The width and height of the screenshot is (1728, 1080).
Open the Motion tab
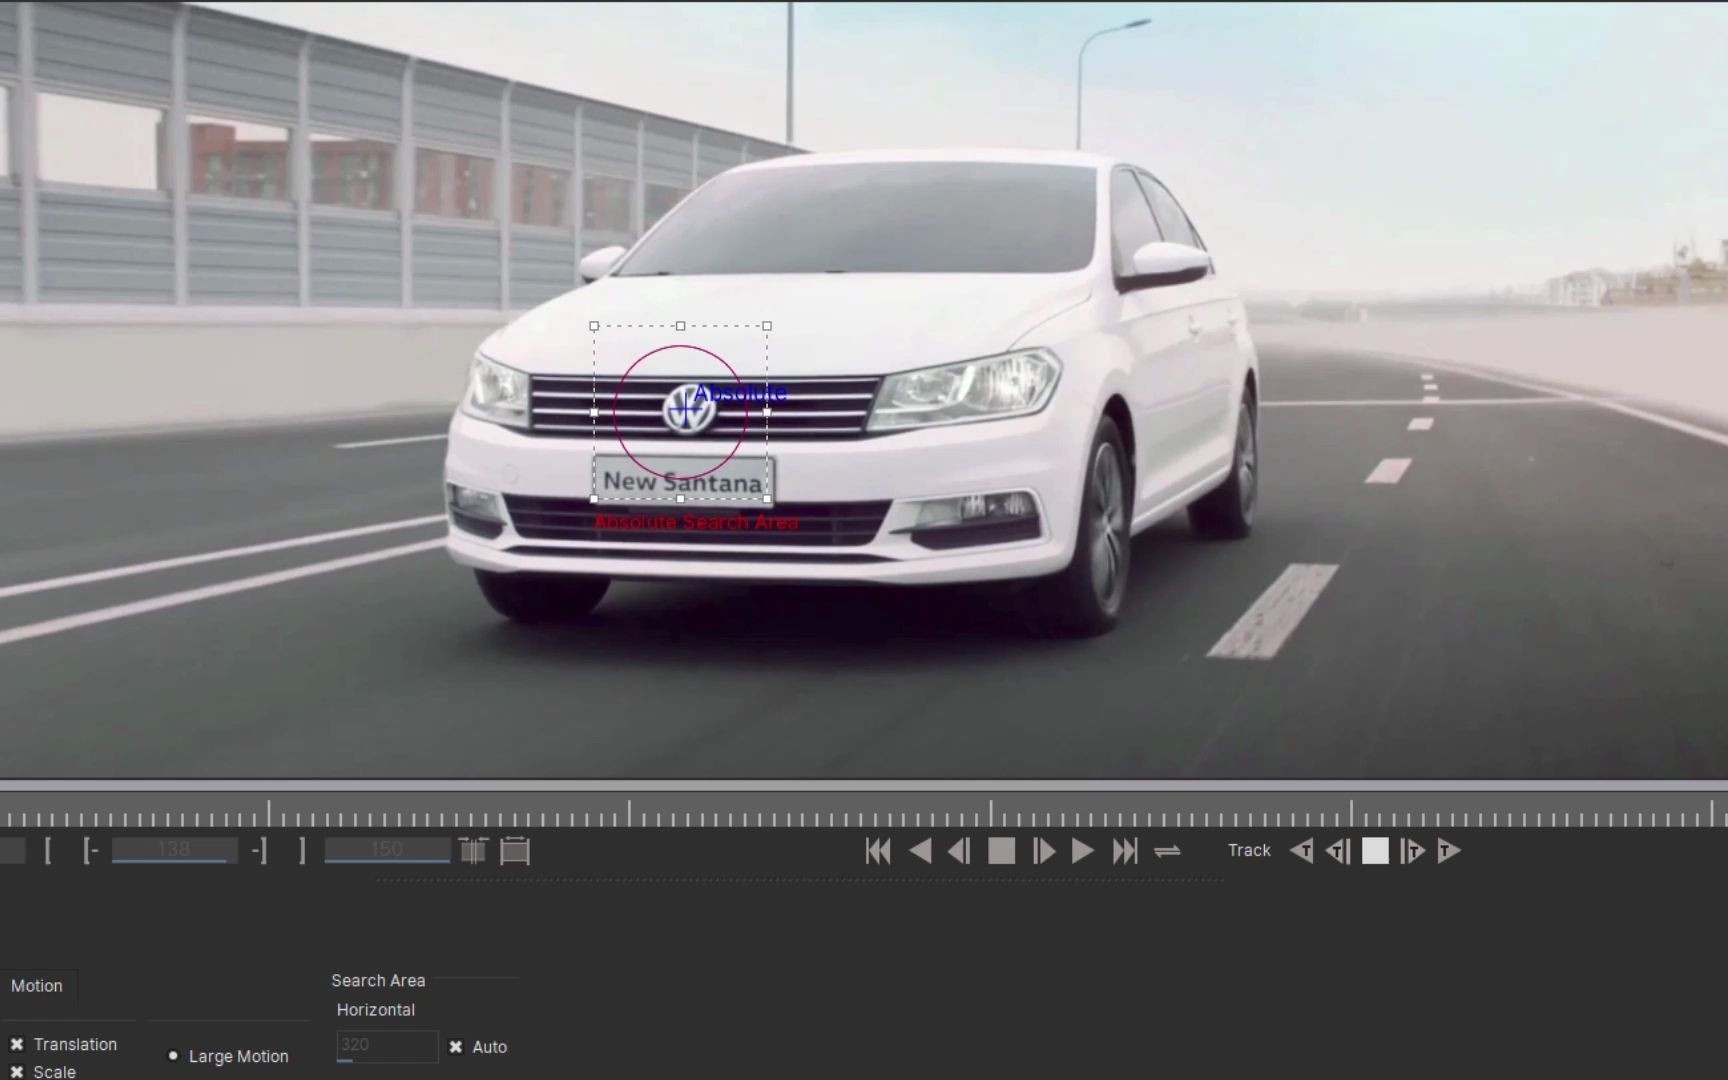(x=37, y=986)
